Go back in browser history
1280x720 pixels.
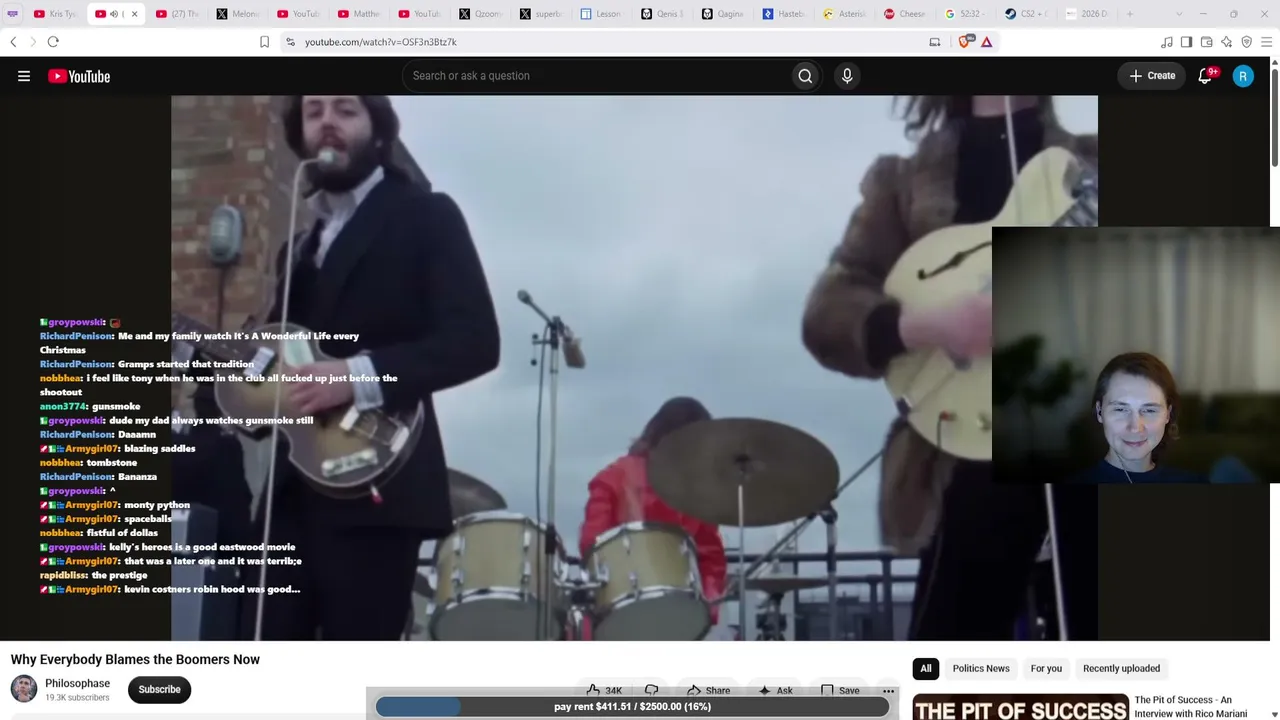(13, 42)
